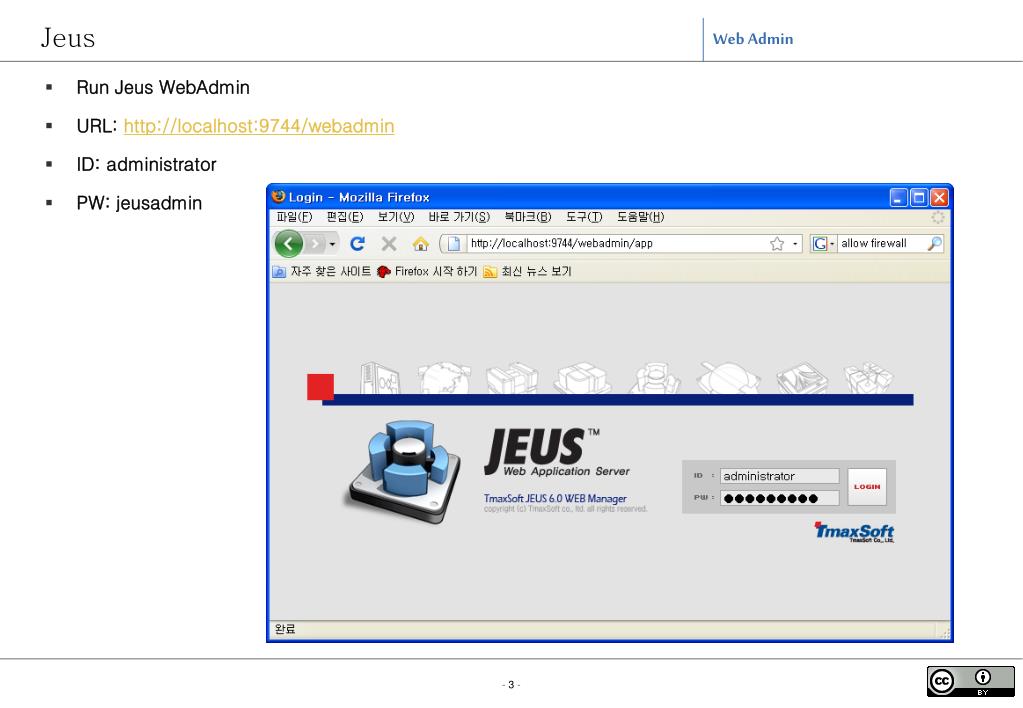Click the JEUS server cube logo
The height and width of the screenshot is (708, 1023).
[404, 472]
